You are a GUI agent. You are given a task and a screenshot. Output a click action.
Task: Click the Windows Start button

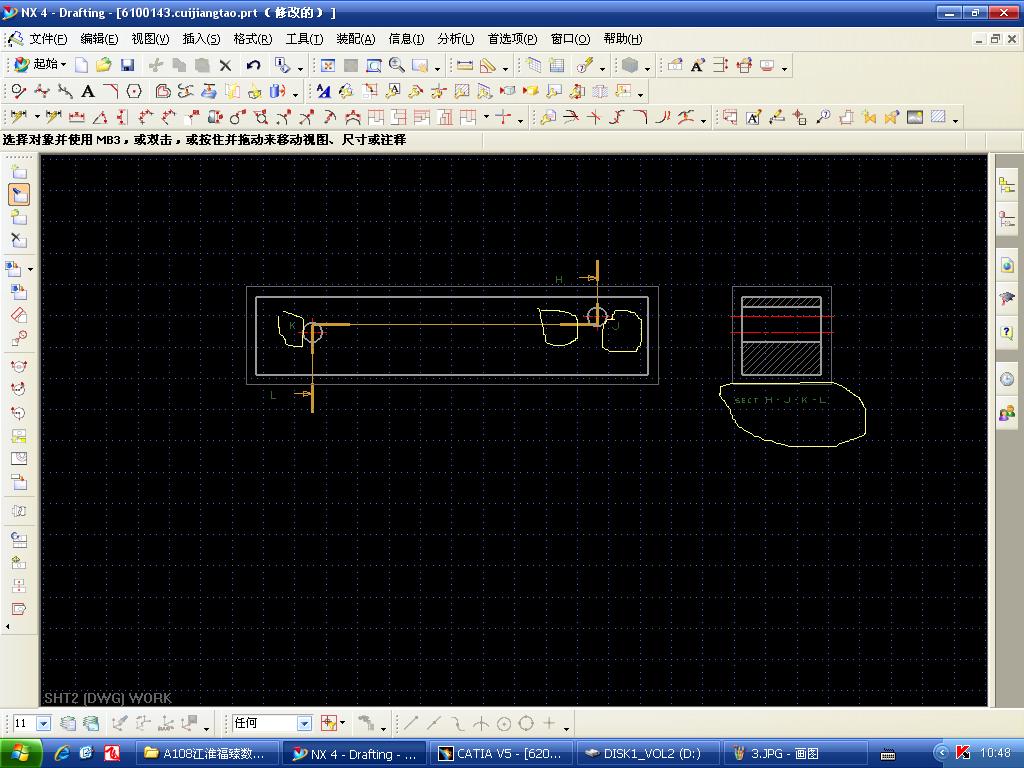pos(20,754)
